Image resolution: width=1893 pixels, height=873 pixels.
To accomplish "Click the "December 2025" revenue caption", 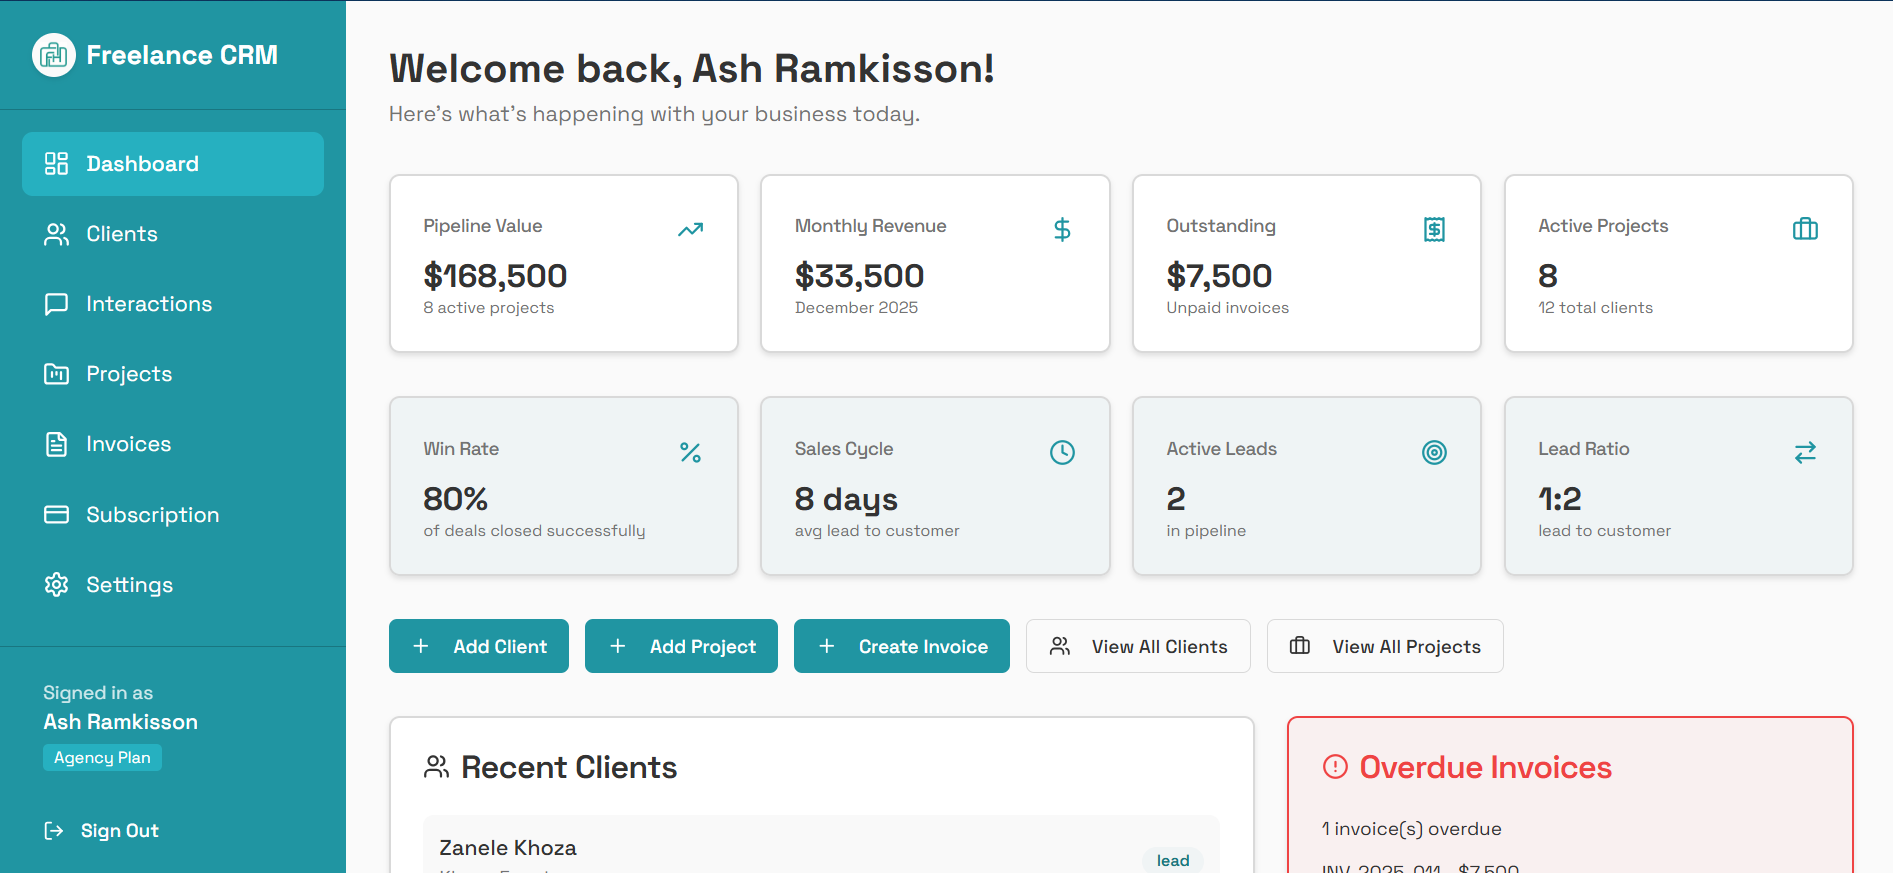I will point(856,308).
